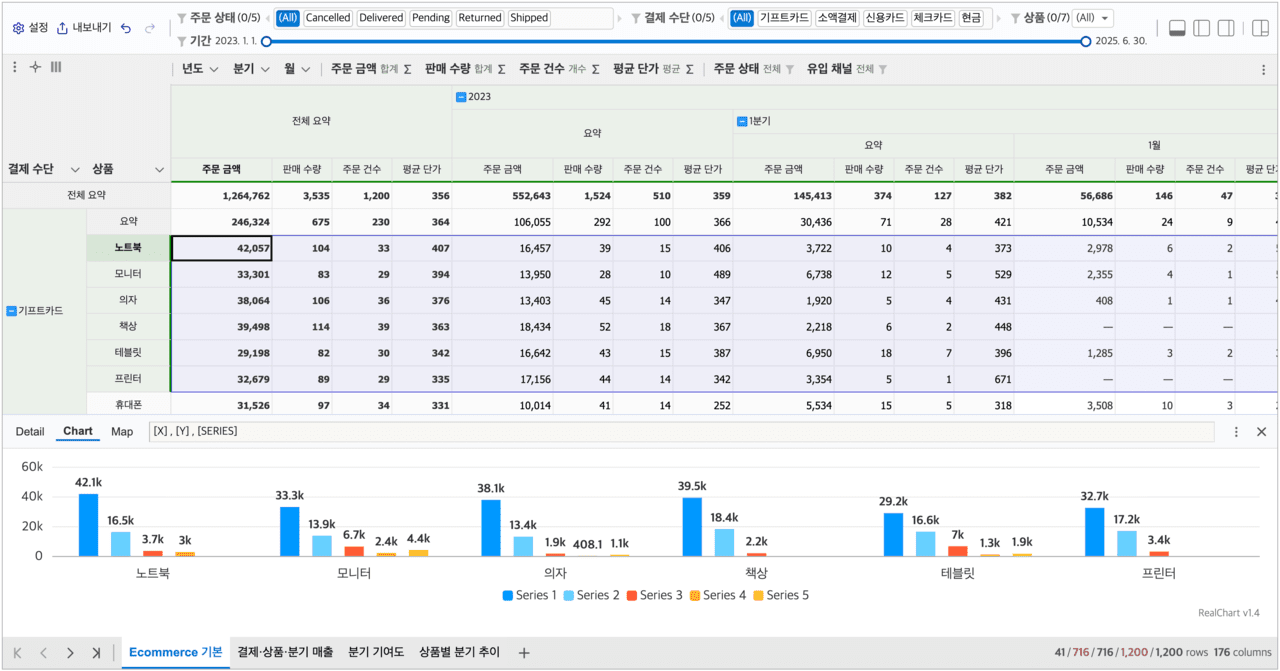
Task: Select the Chart tab
Action: click(77, 431)
